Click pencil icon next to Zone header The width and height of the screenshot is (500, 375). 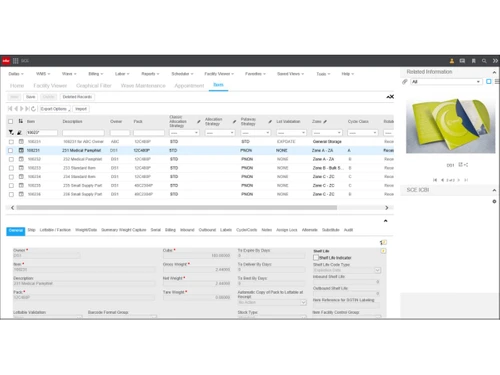tap(325, 122)
